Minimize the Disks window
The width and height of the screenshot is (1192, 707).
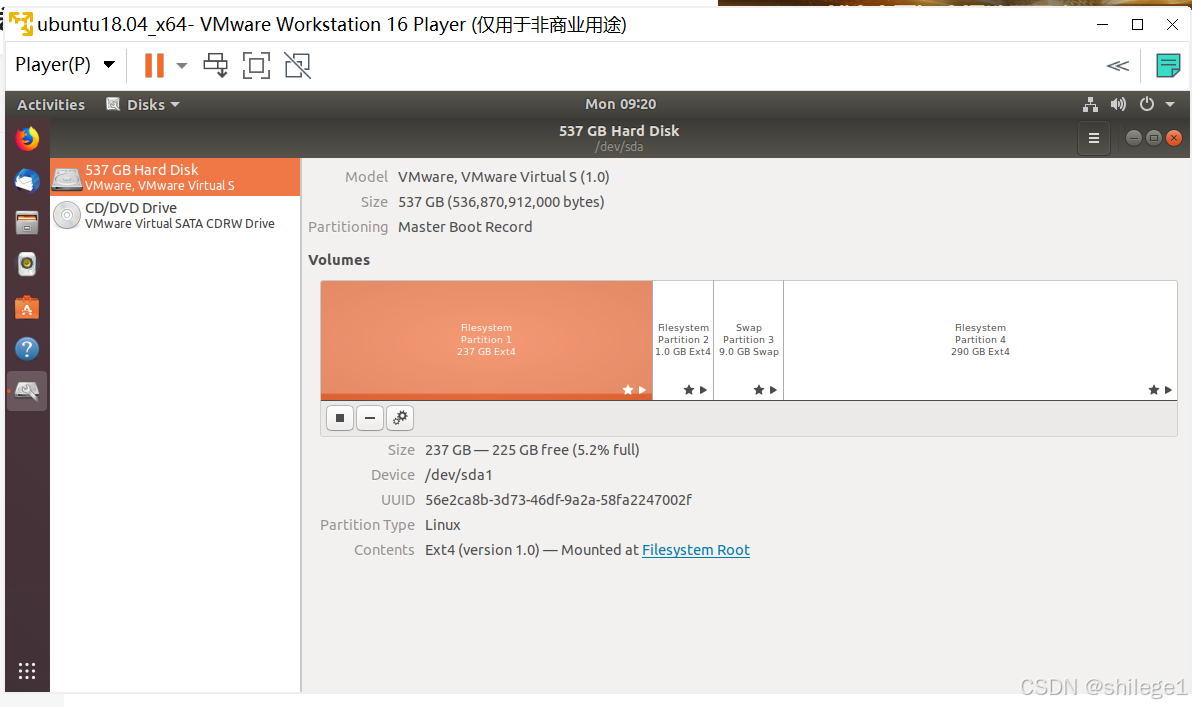1133,138
